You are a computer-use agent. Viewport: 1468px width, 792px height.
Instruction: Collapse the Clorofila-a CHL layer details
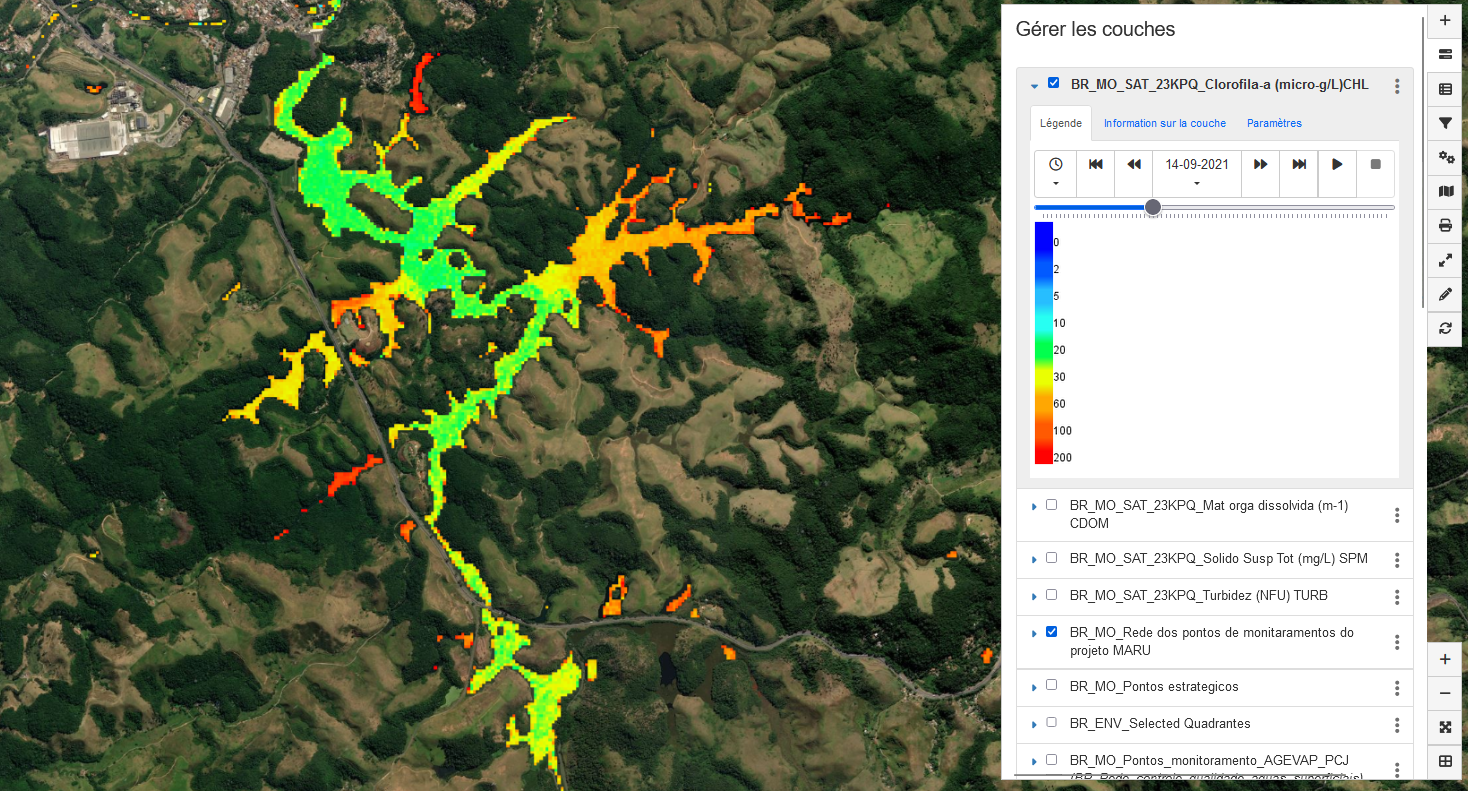tap(1034, 86)
